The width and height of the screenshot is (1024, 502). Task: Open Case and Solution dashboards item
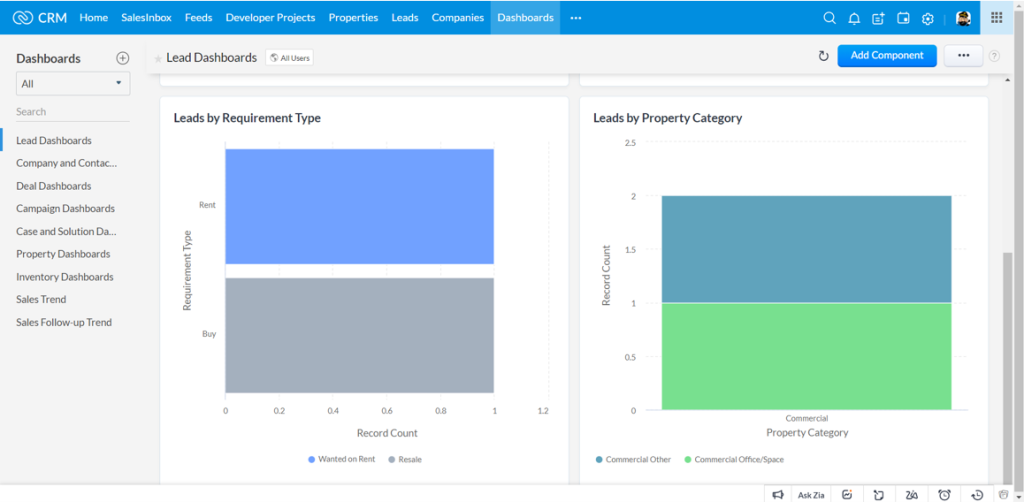coord(66,231)
